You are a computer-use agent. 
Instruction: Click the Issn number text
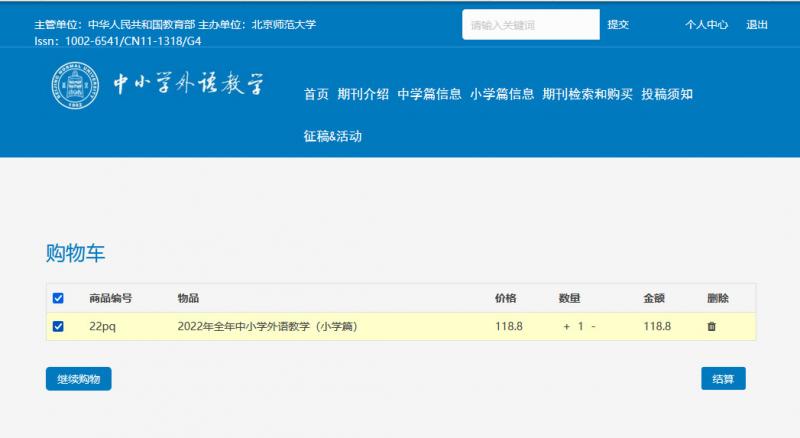(x=118, y=41)
